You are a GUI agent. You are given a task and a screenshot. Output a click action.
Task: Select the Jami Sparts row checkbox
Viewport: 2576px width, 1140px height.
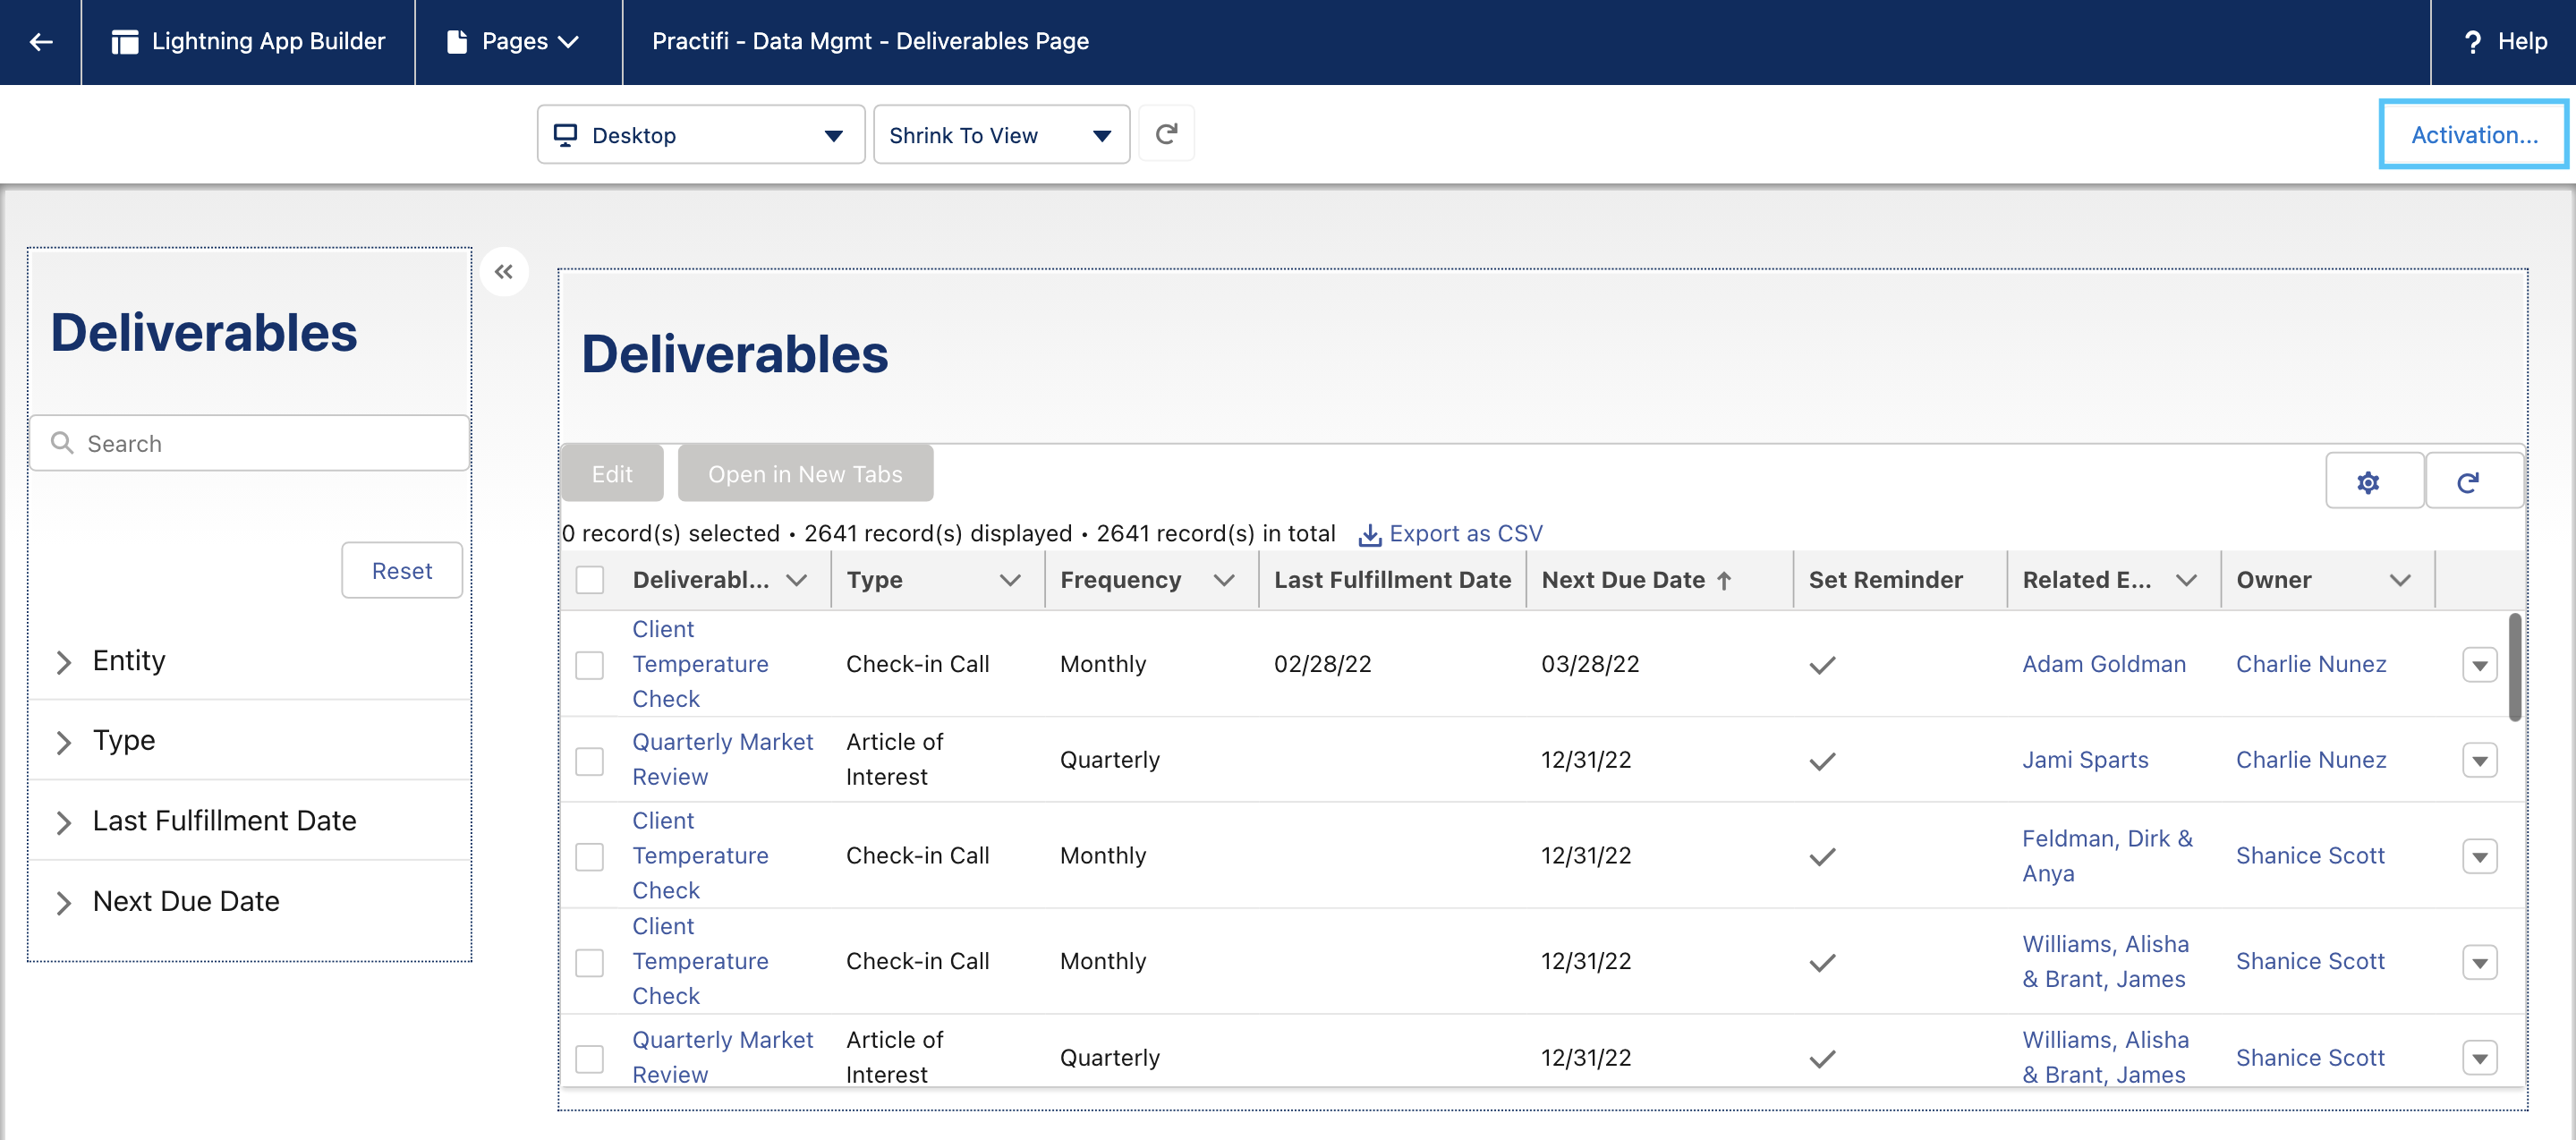(x=590, y=761)
